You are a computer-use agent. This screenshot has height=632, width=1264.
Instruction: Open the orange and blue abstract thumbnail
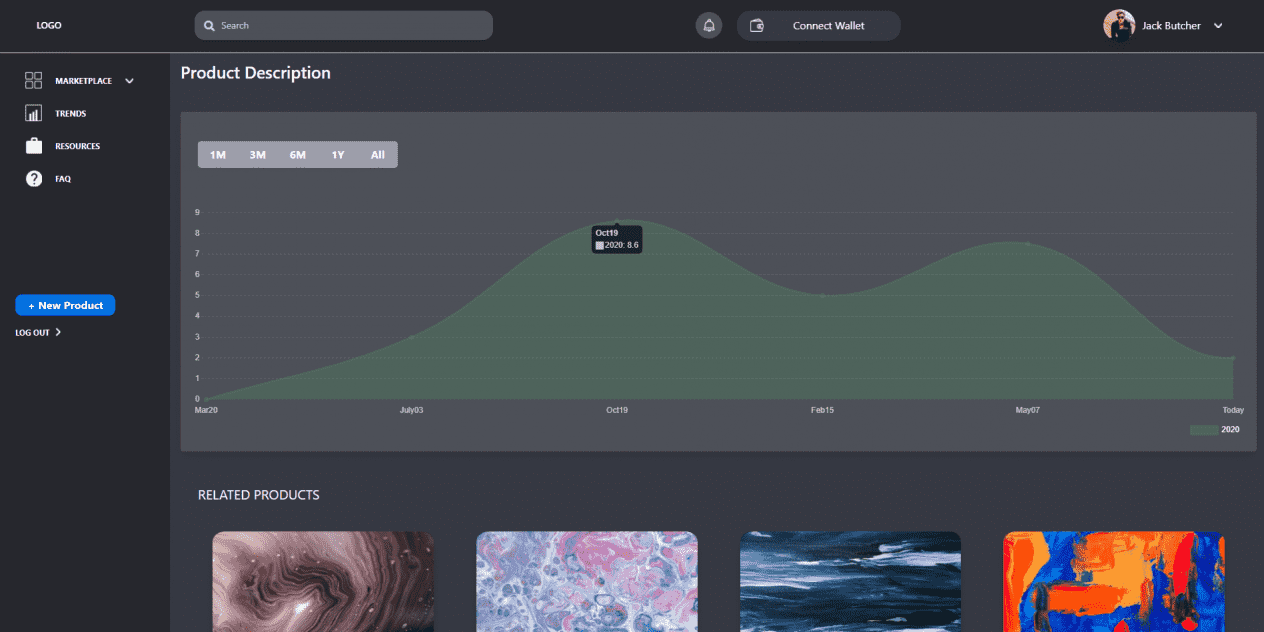(1114, 581)
